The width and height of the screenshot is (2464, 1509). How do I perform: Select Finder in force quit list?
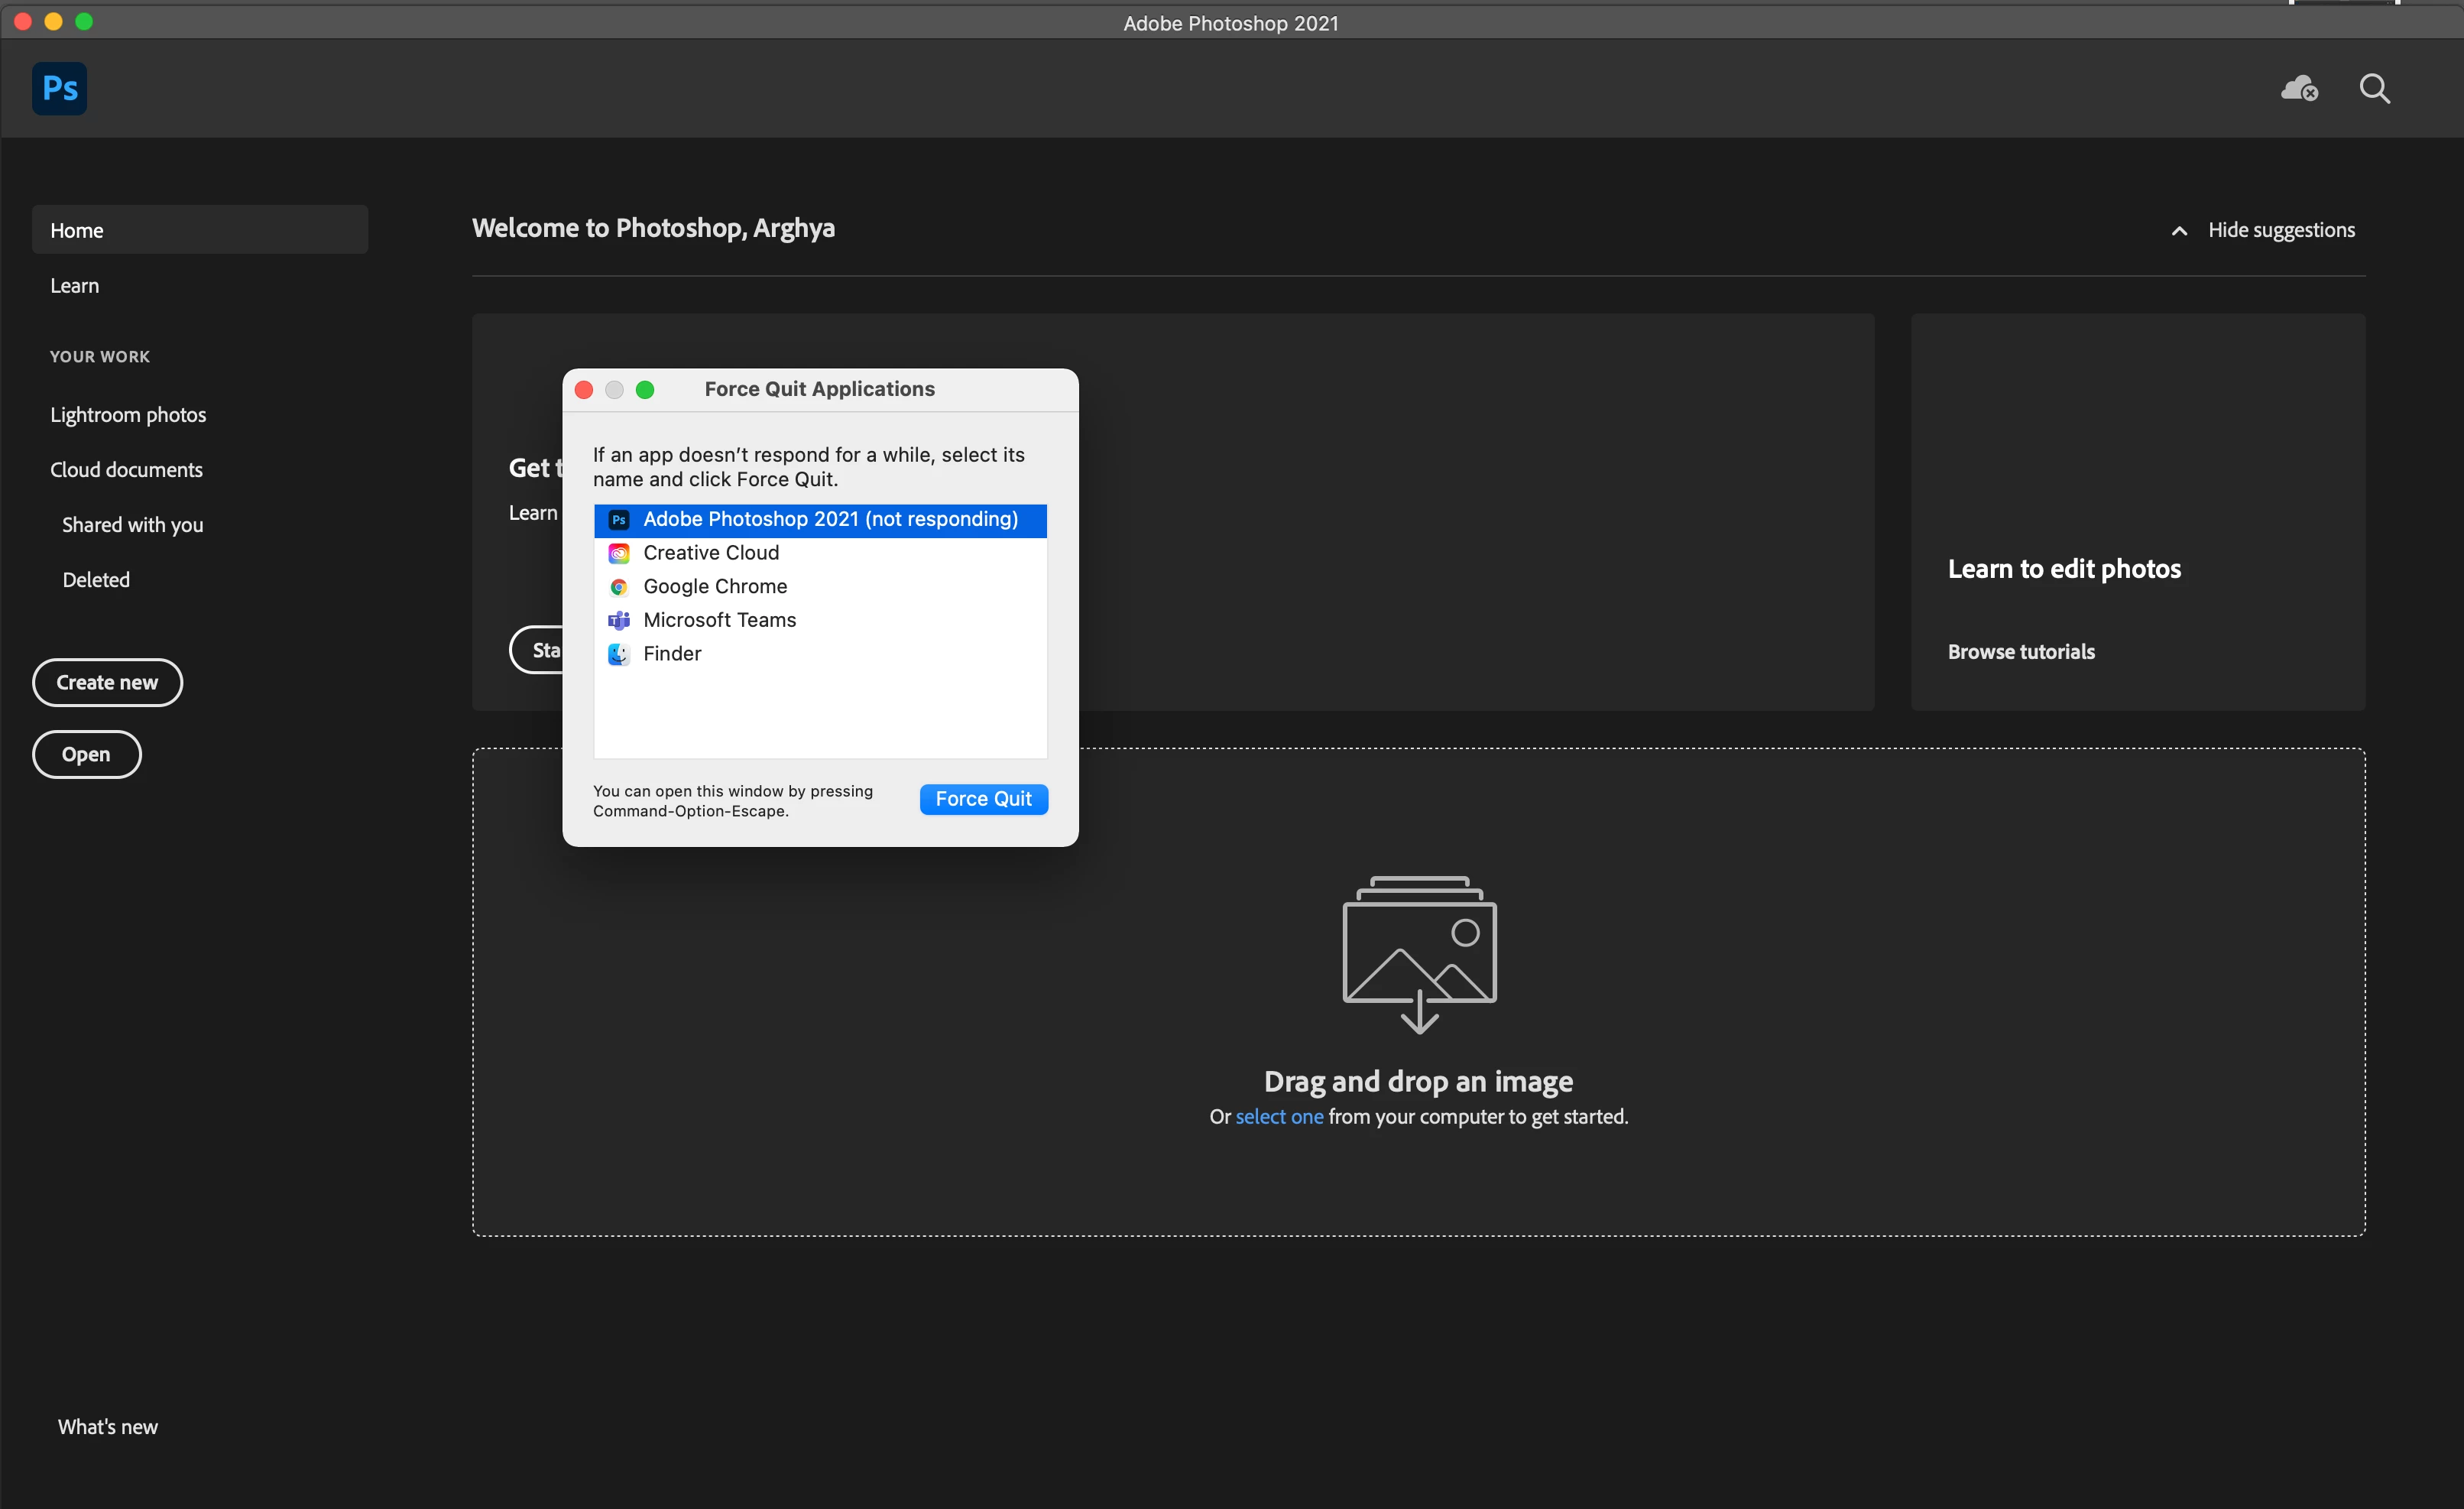pyautogui.click(x=672, y=654)
